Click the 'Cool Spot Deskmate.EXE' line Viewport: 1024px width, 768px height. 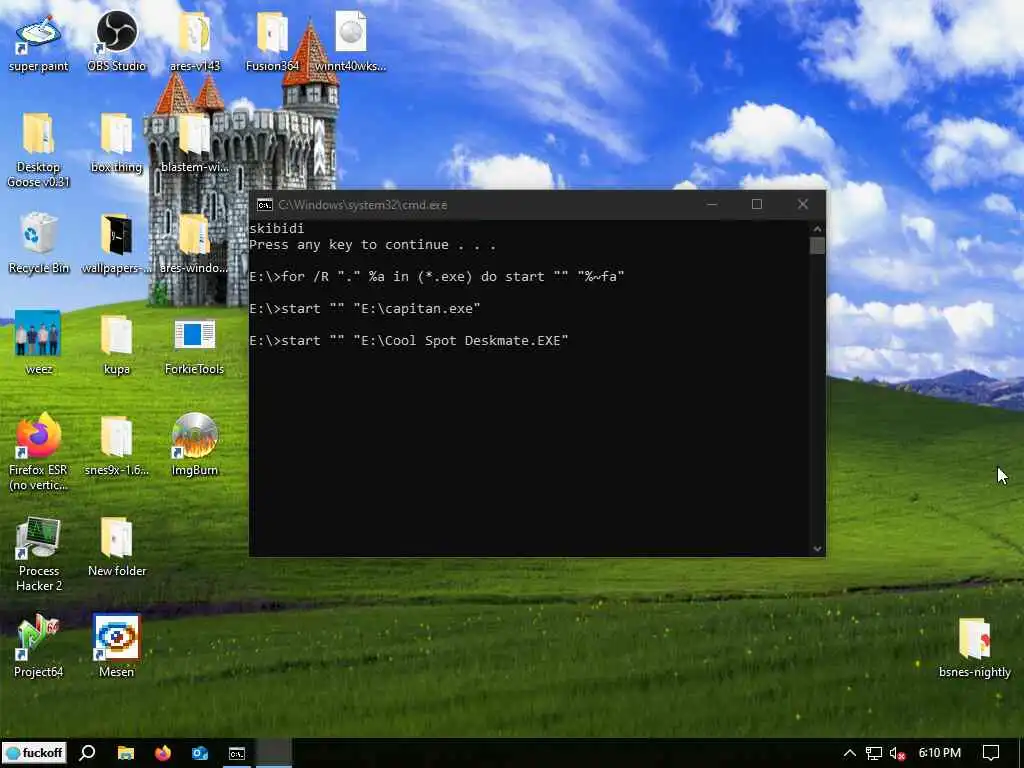[408, 341]
